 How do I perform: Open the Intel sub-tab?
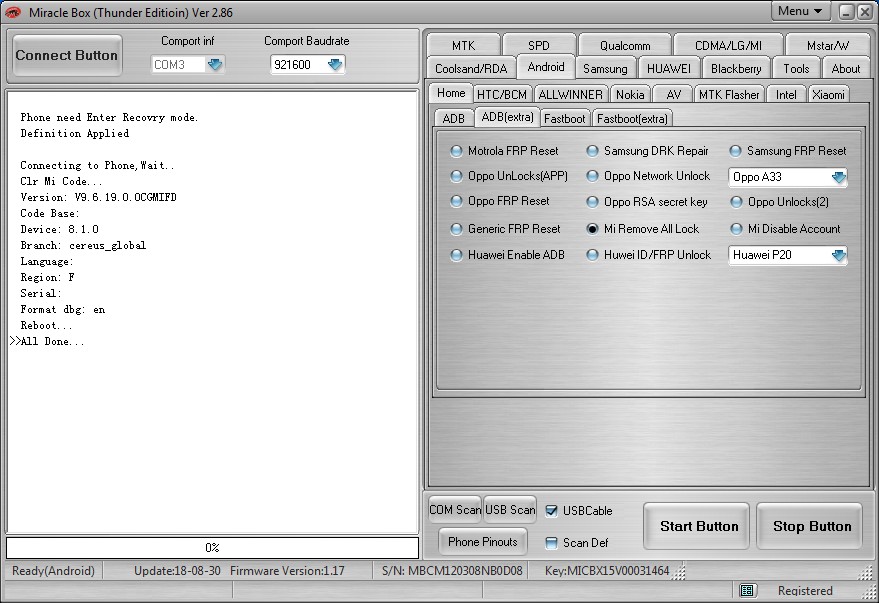click(x=786, y=95)
